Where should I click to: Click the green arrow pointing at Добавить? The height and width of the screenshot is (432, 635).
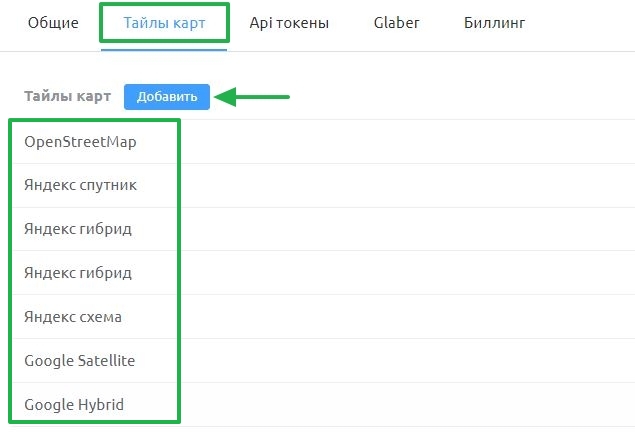tap(251, 97)
